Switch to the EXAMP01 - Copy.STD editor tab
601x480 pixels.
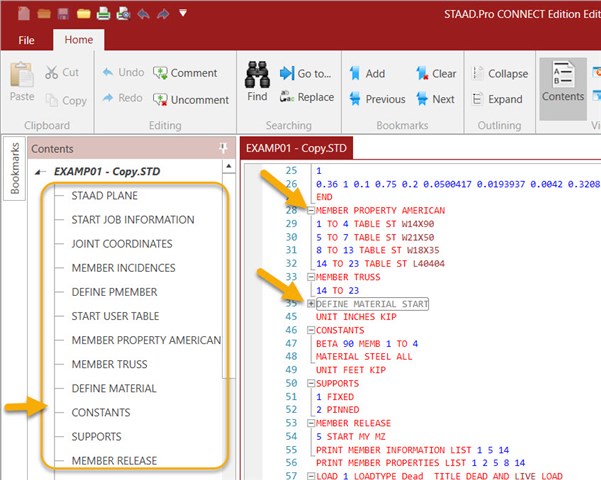[297, 148]
